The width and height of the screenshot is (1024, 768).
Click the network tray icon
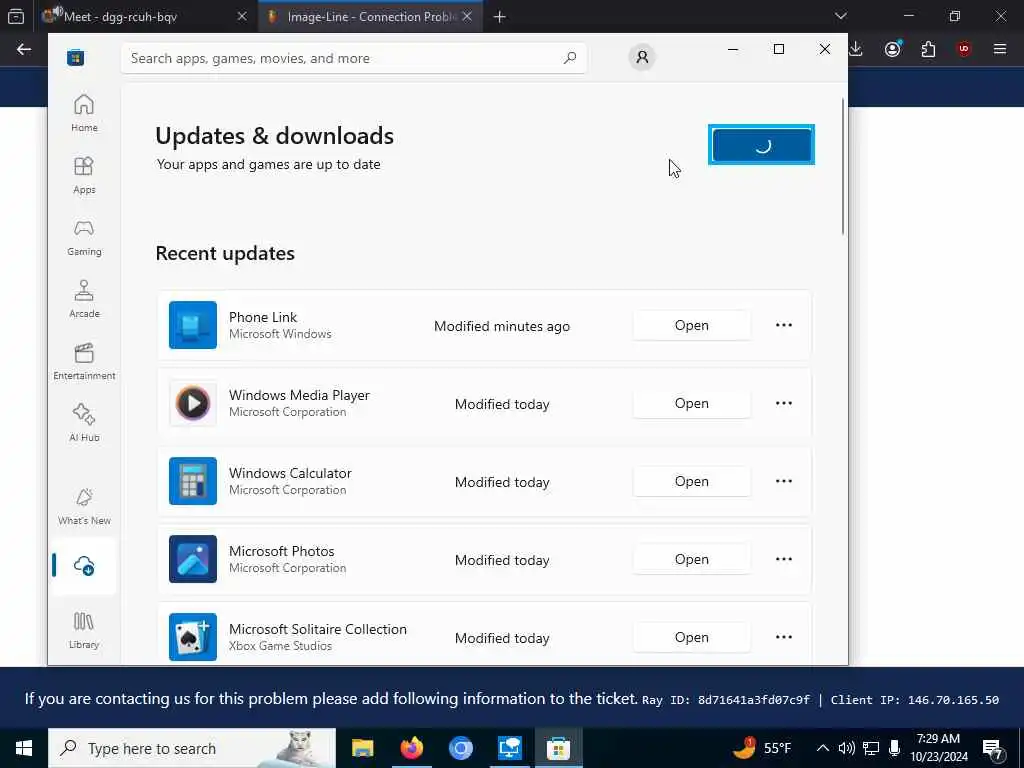pos(871,748)
